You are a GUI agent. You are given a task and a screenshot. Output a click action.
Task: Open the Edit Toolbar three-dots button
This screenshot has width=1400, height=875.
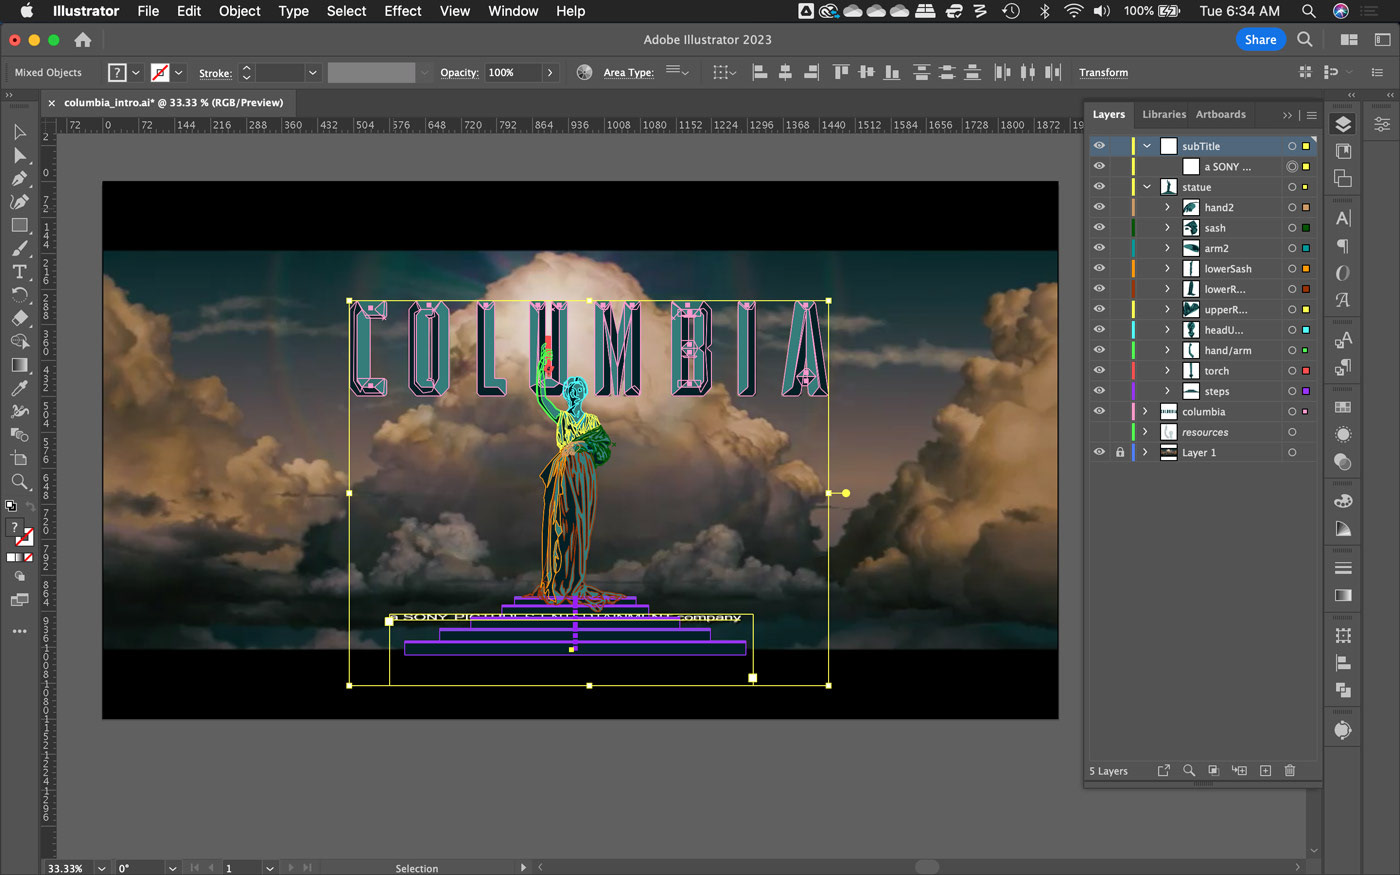pos(19,631)
